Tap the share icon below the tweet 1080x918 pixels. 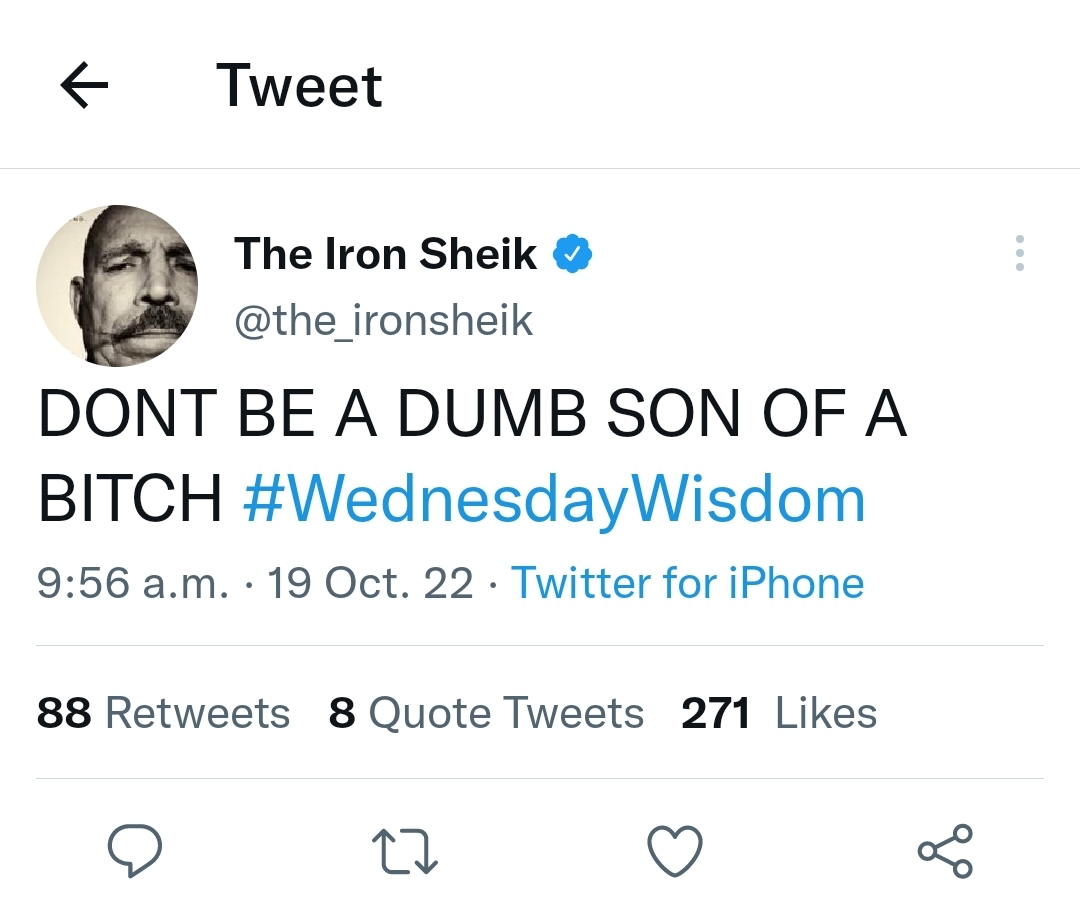click(x=945, y=851)
